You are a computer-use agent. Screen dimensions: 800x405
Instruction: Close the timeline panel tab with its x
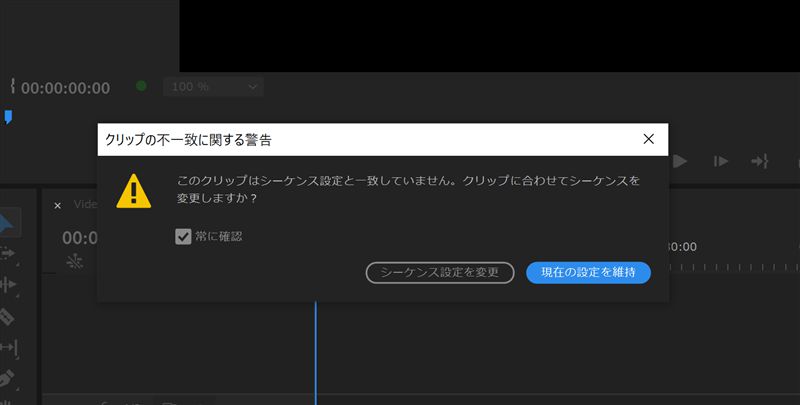pyautogui.click(x=57, y=205)
